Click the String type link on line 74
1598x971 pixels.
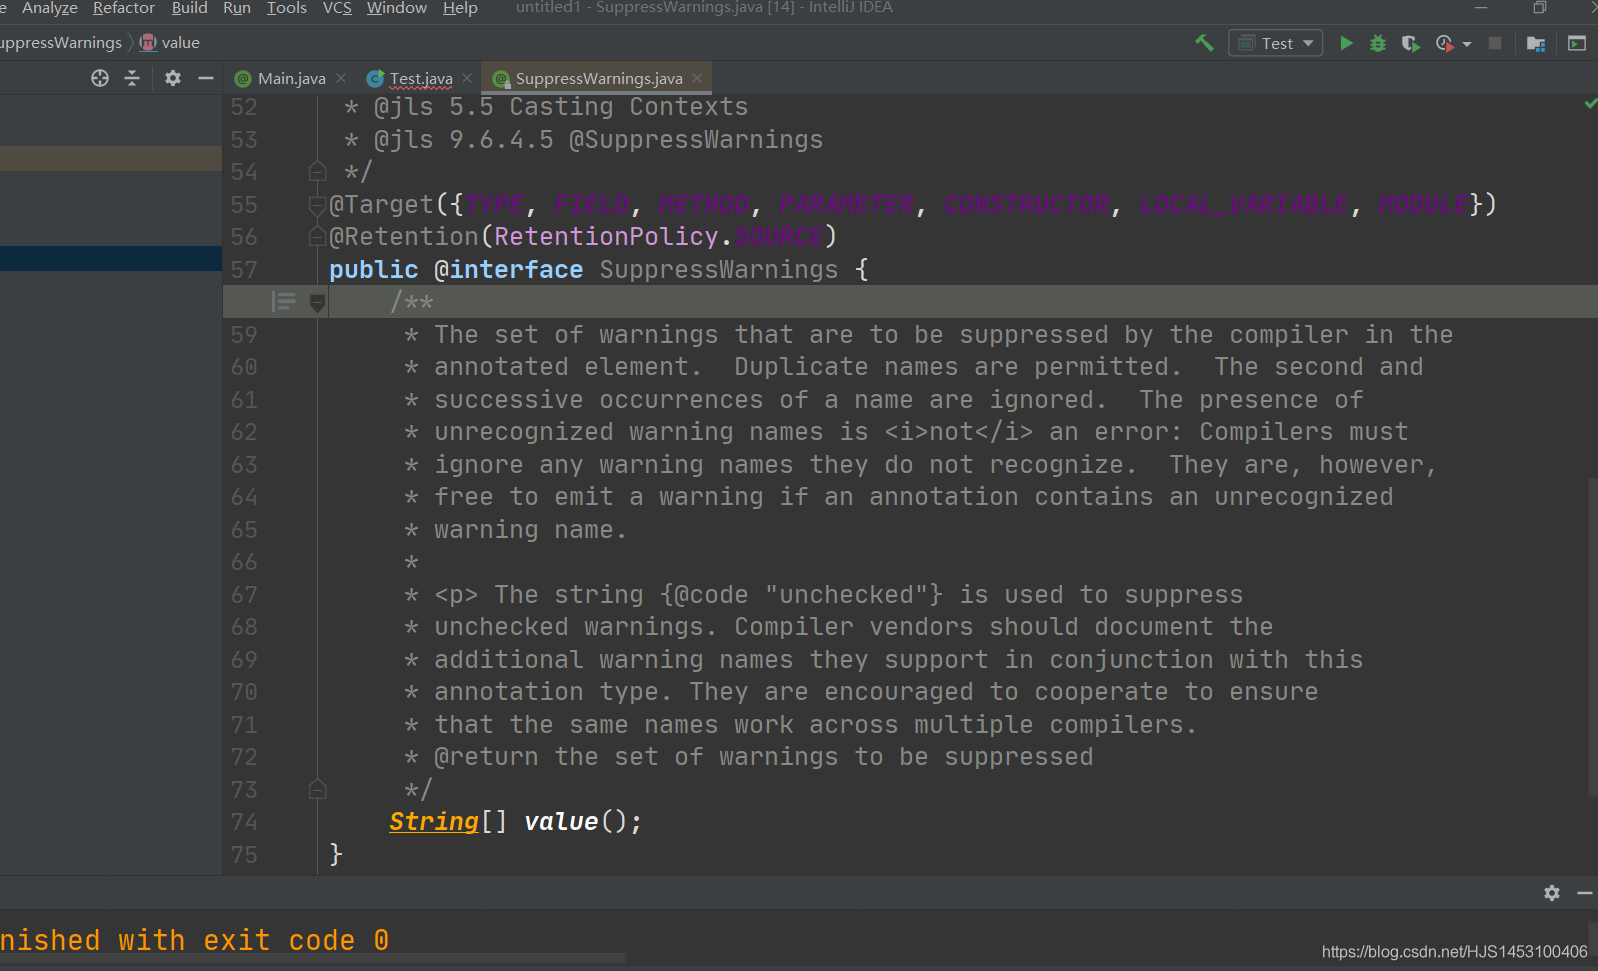[x=434, y=822]
